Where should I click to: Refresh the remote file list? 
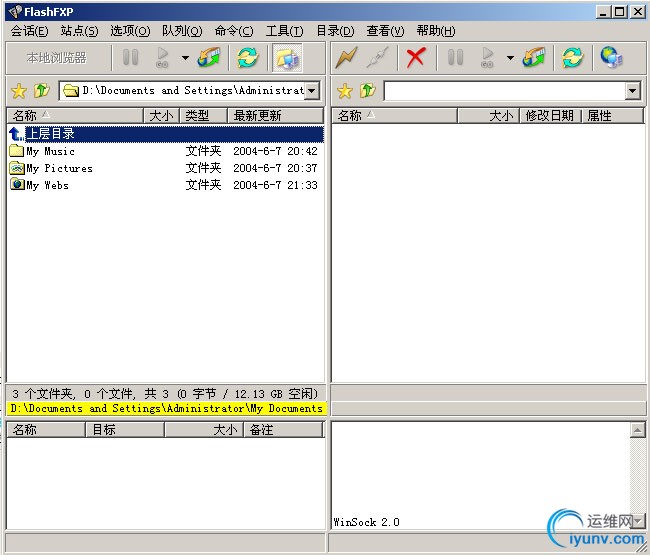tap(572, 58)
